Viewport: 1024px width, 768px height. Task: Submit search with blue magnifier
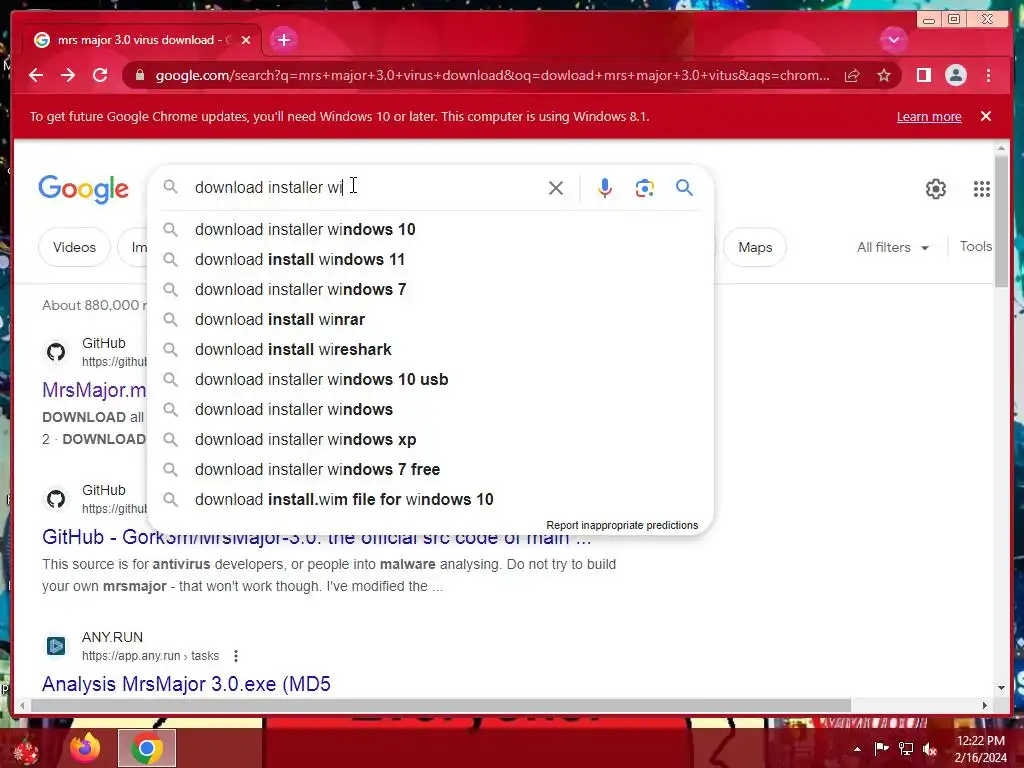click(x=684, y=188)
